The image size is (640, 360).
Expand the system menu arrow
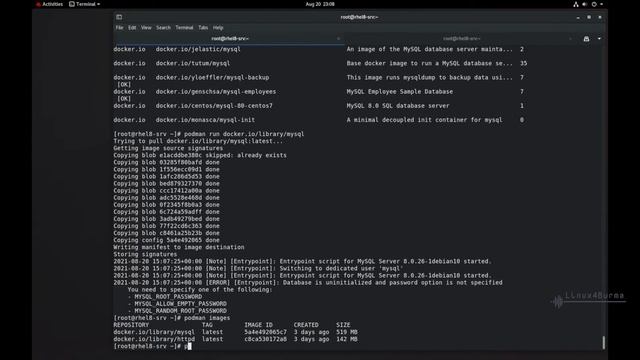click(601, 4)
